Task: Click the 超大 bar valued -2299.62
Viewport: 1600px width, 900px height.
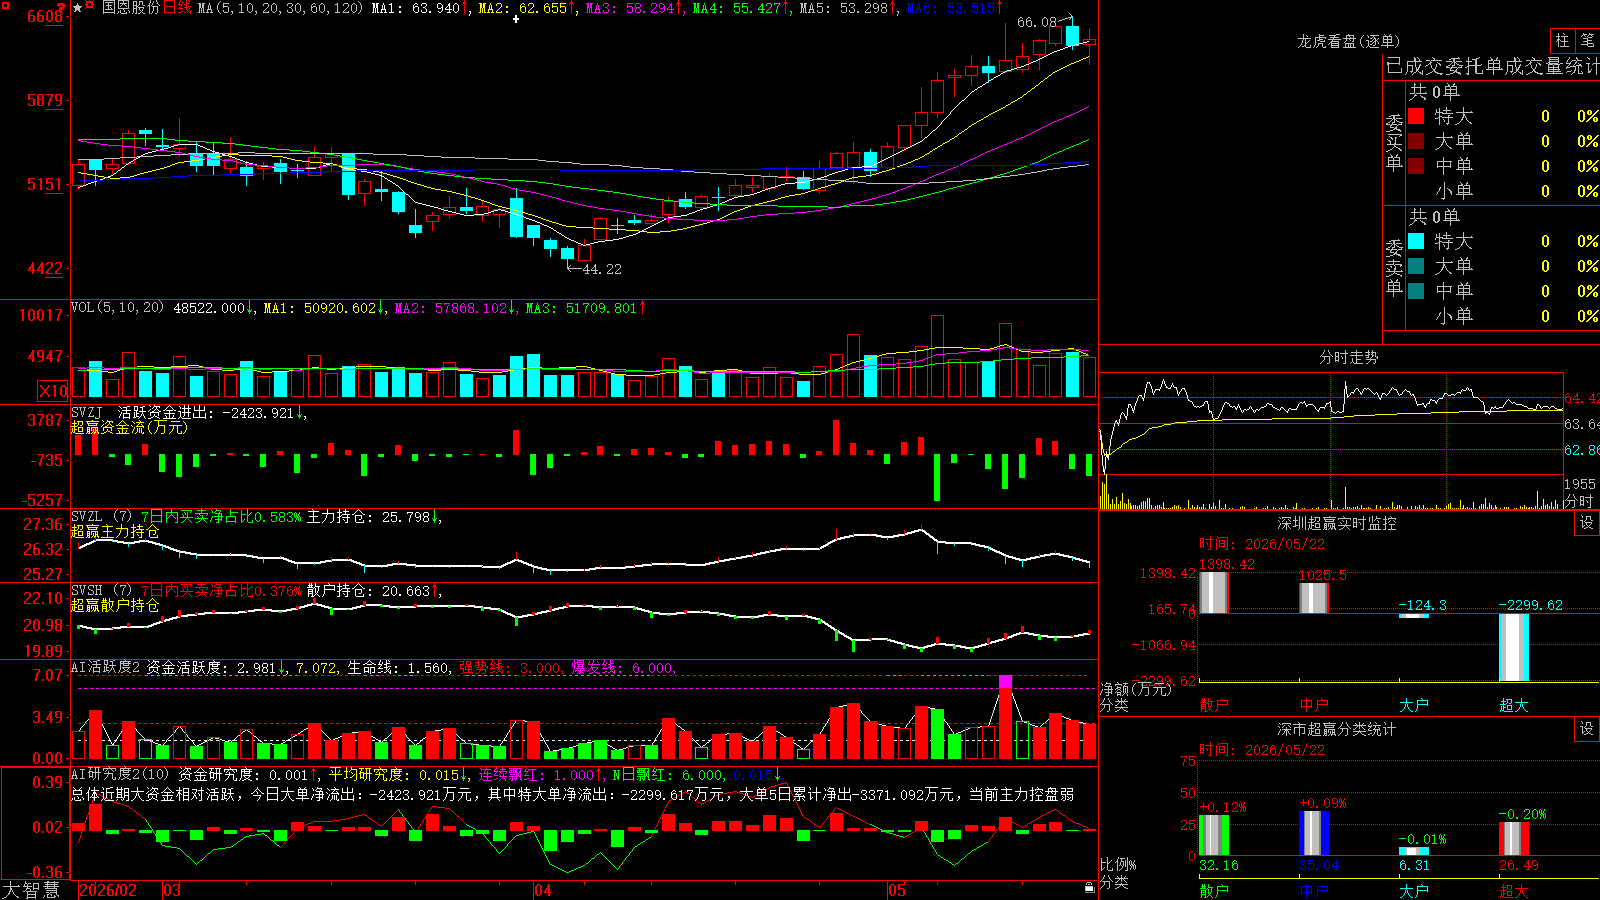Action: tap(1513, 647)
